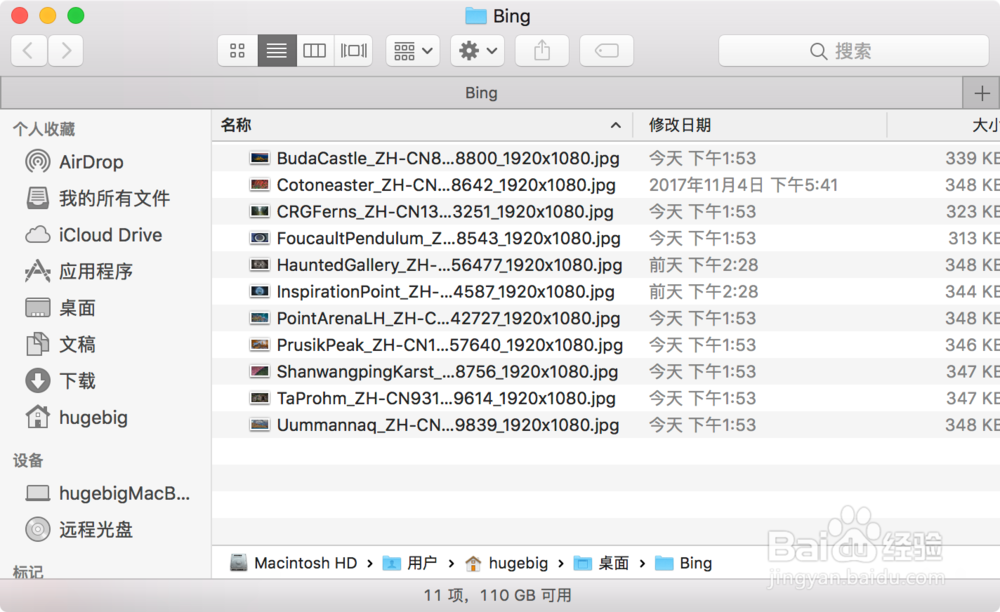Open 文稿 in the sidebar
This screenshot has width=1000, height=612.
(61, 344)
